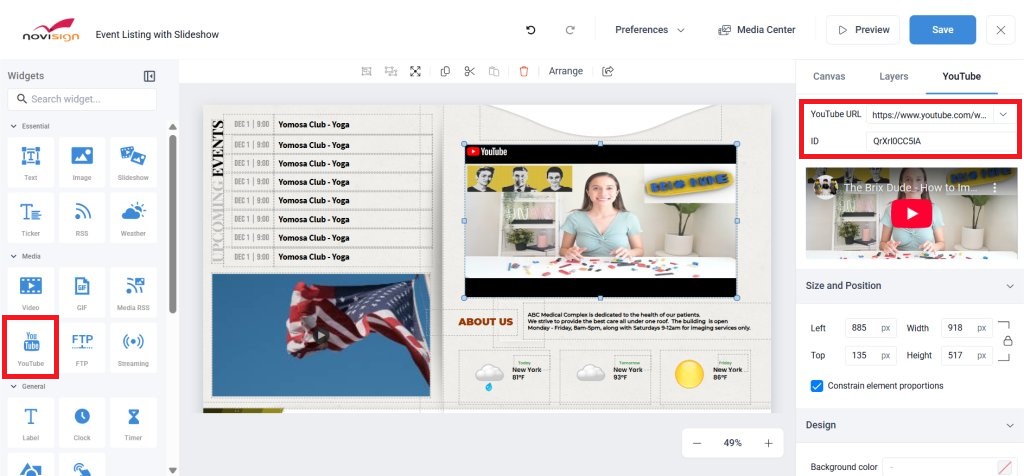Click the widget panel scrollbar down arrow
Screen dimensions: 1024x476
tap(172, 469)
